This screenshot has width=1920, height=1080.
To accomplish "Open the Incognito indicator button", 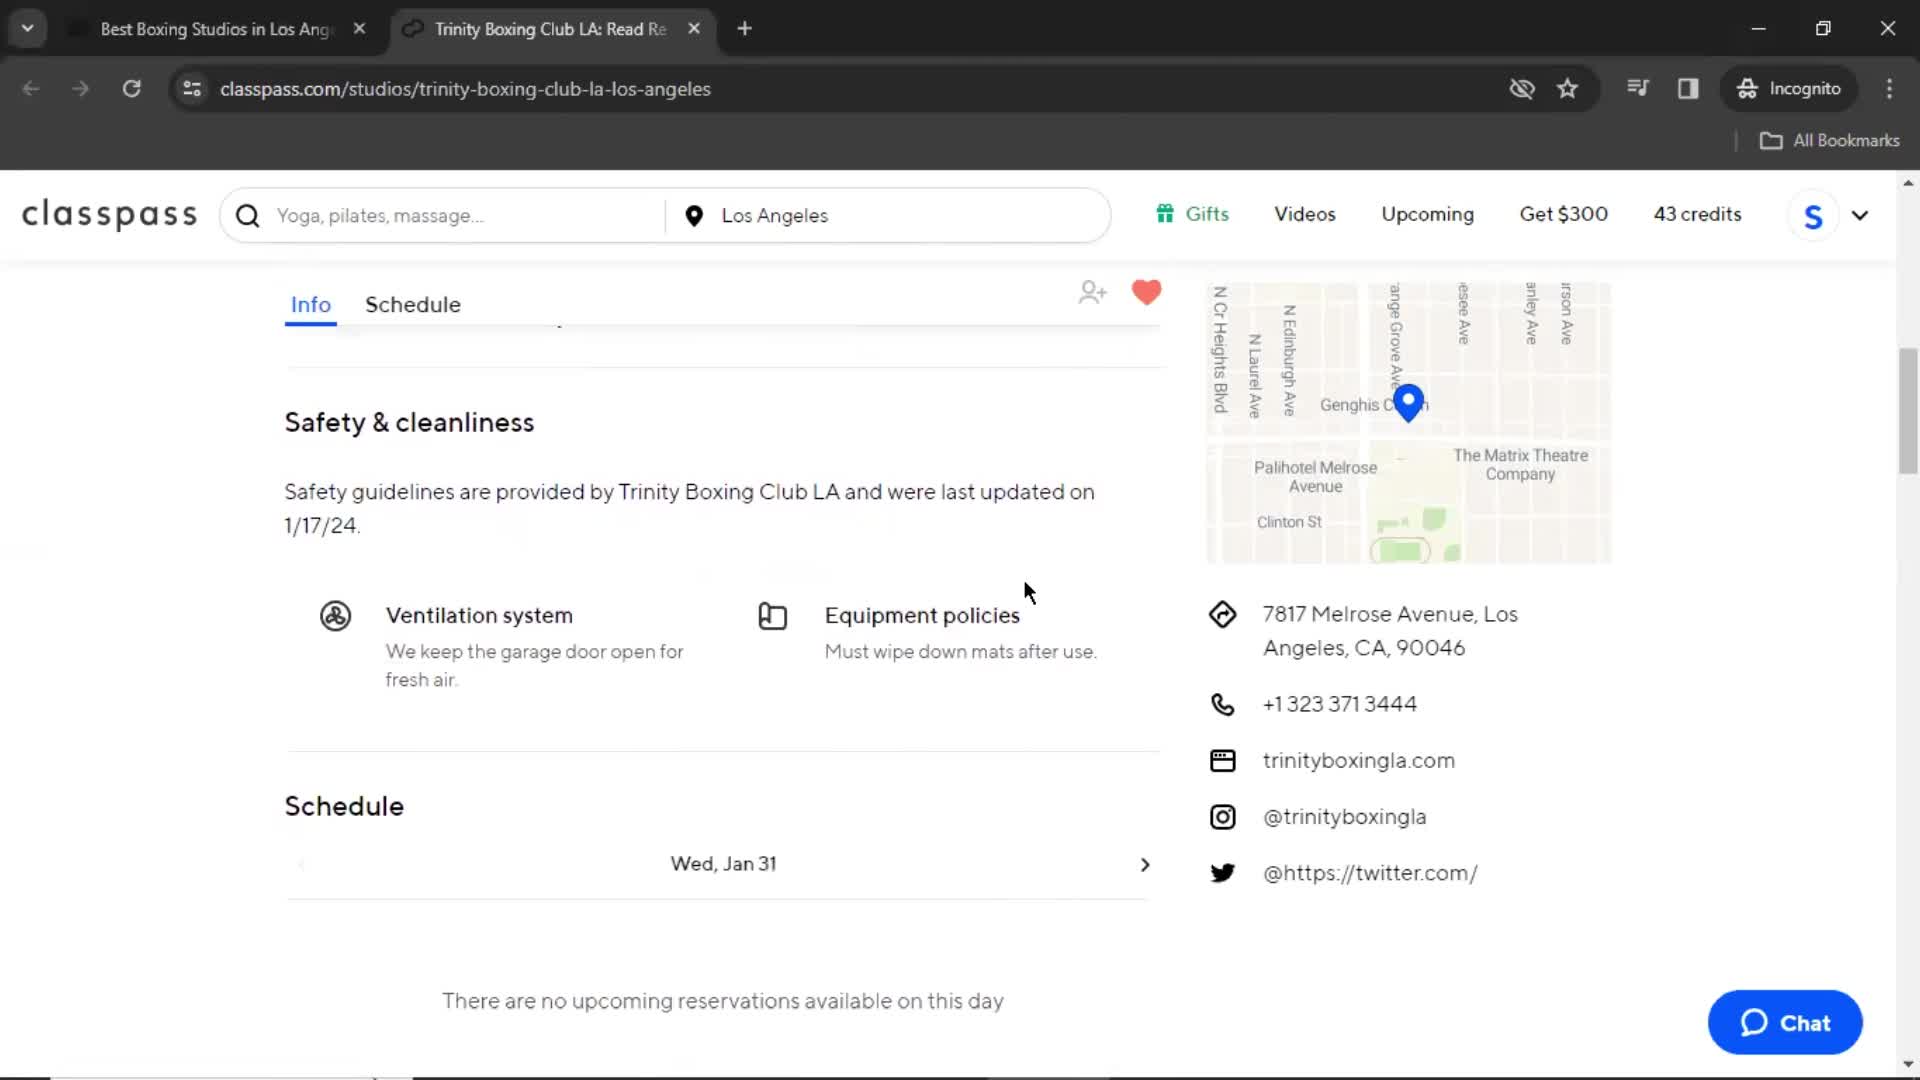I will pyautogui.click(x=1789, y=89).
